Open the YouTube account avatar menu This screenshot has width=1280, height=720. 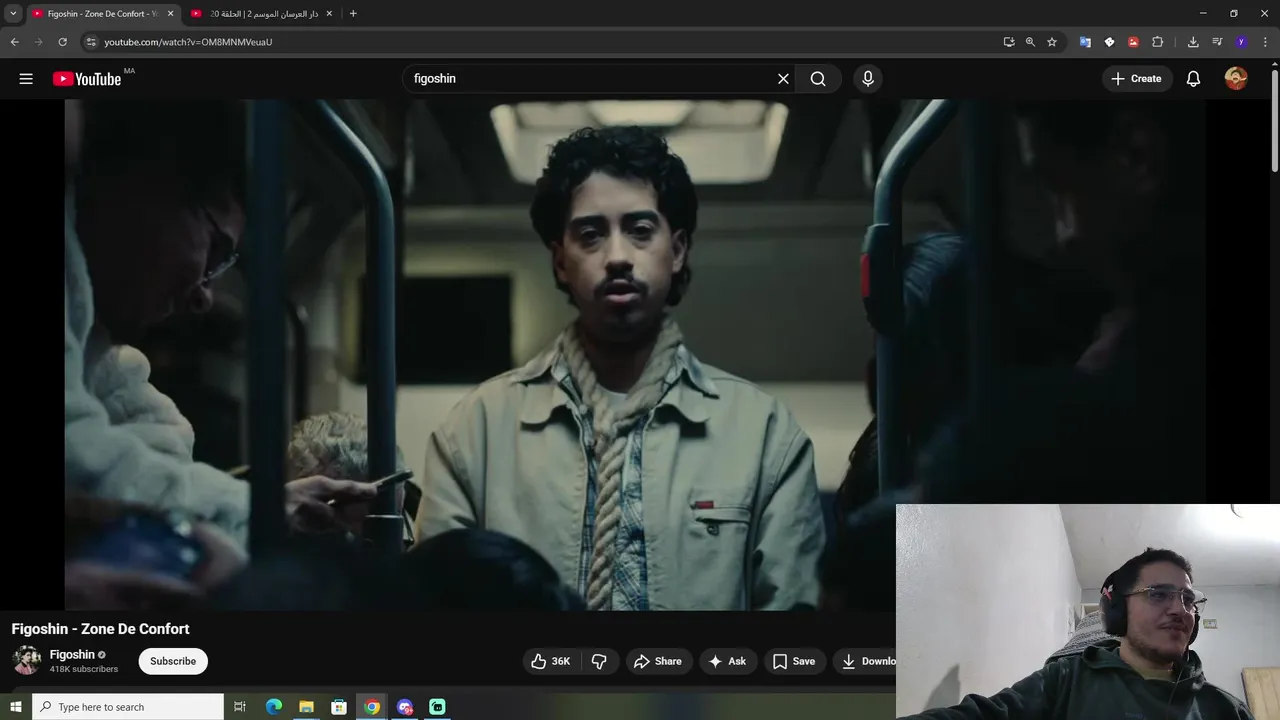[x=1236, y=79]
